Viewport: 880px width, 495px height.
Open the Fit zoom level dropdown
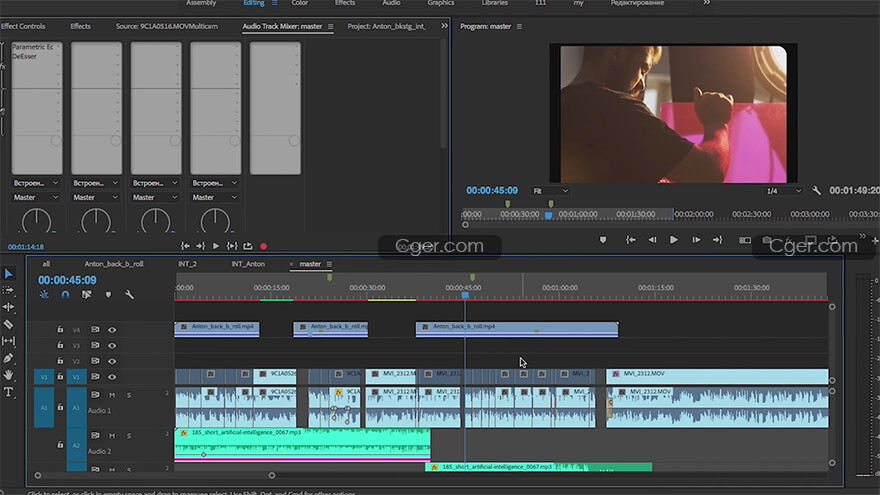click(551, 191)
